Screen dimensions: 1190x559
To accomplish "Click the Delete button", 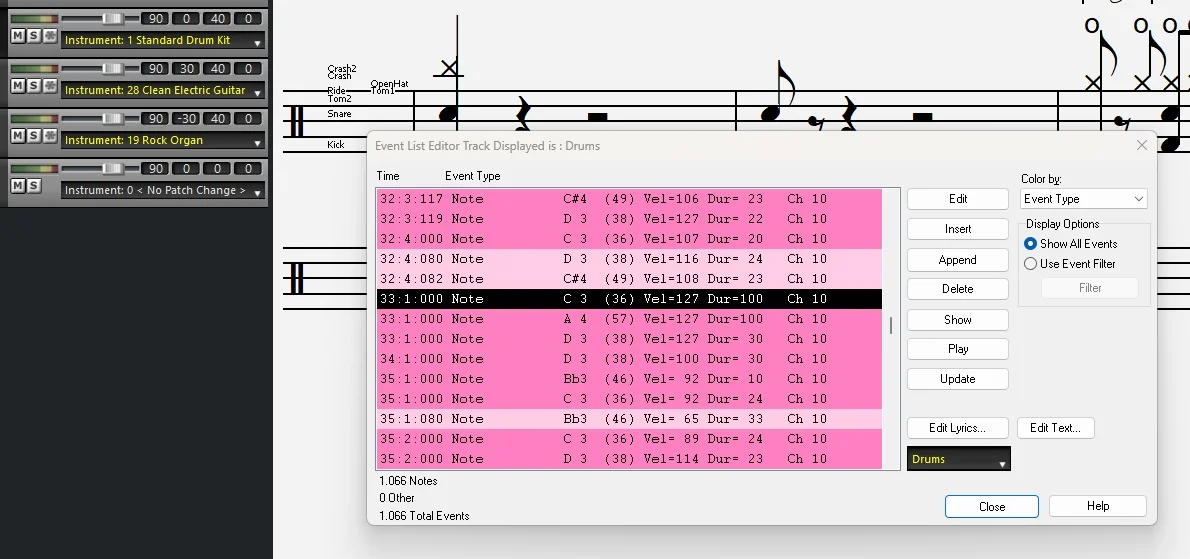I will (x=958, y=289).
